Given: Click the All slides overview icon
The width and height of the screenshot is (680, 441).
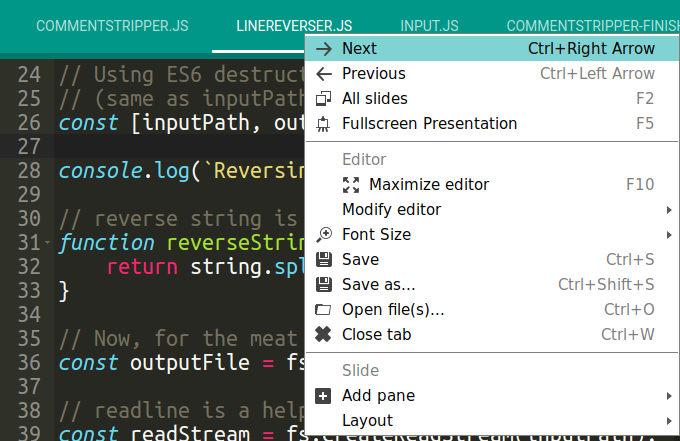Looking at the screenshot, I should click(x=324, y=99).
